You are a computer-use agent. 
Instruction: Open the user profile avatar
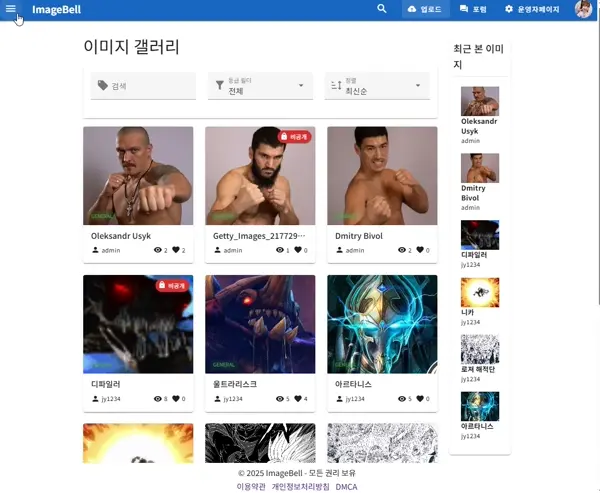click(583, 9)
